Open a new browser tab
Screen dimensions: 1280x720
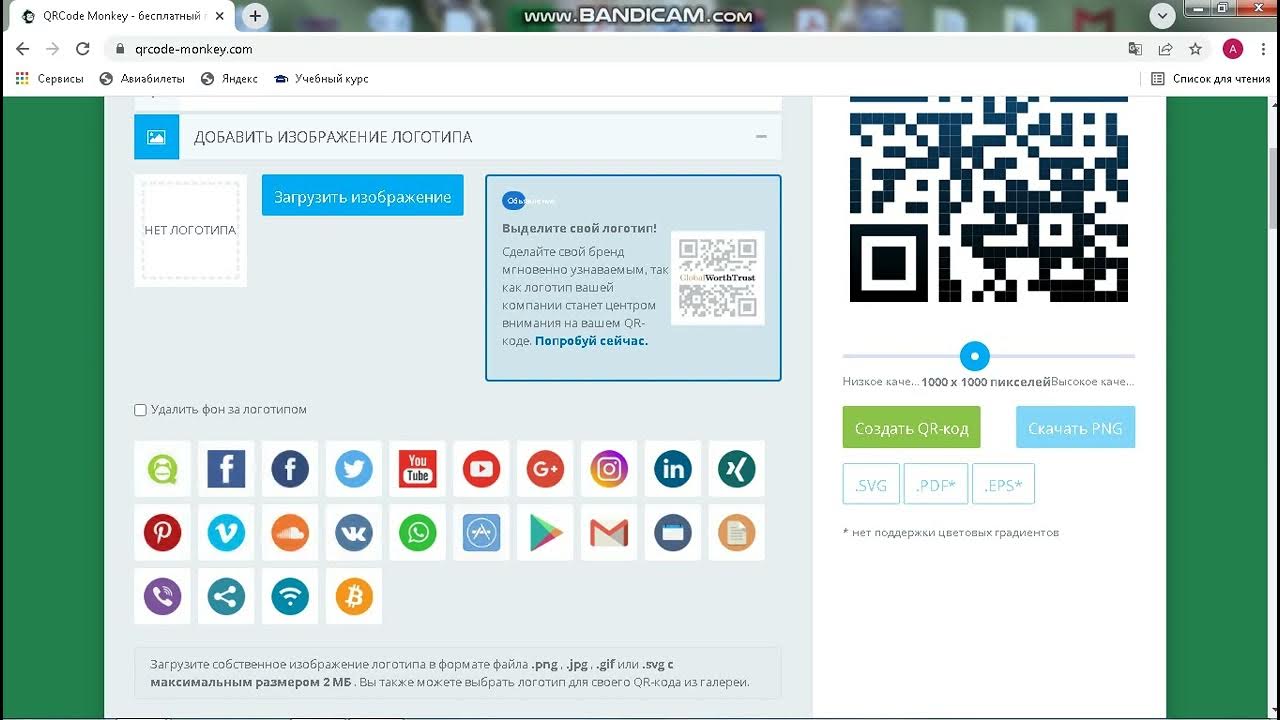pyautogui.click(x=255, y=16)
